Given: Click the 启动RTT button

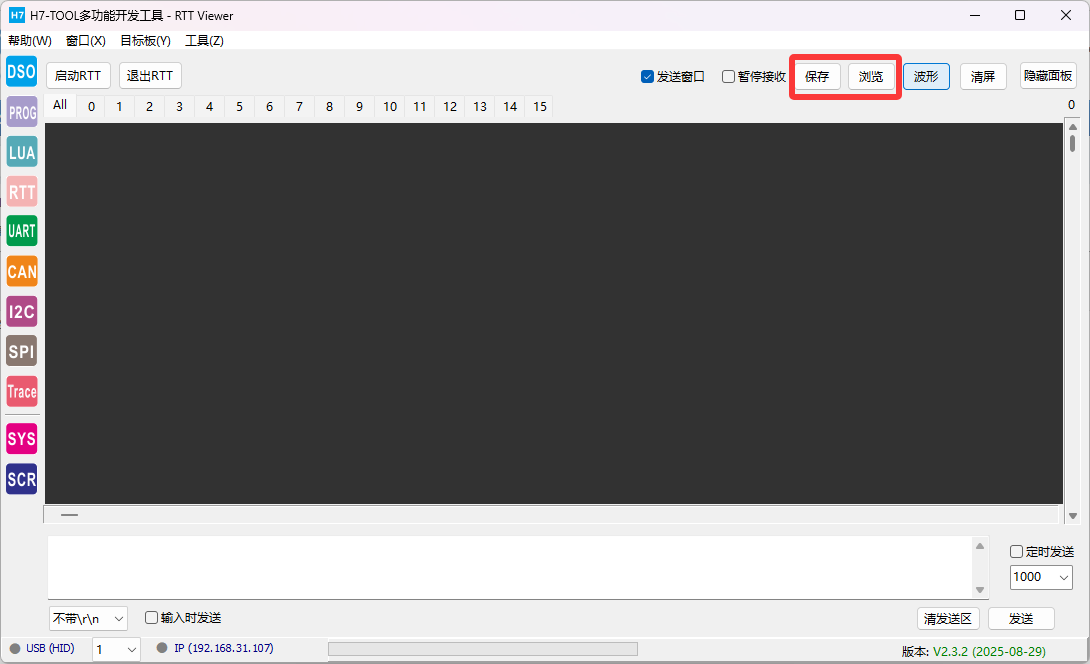Looking at the screenshot, I should (77, 76).
